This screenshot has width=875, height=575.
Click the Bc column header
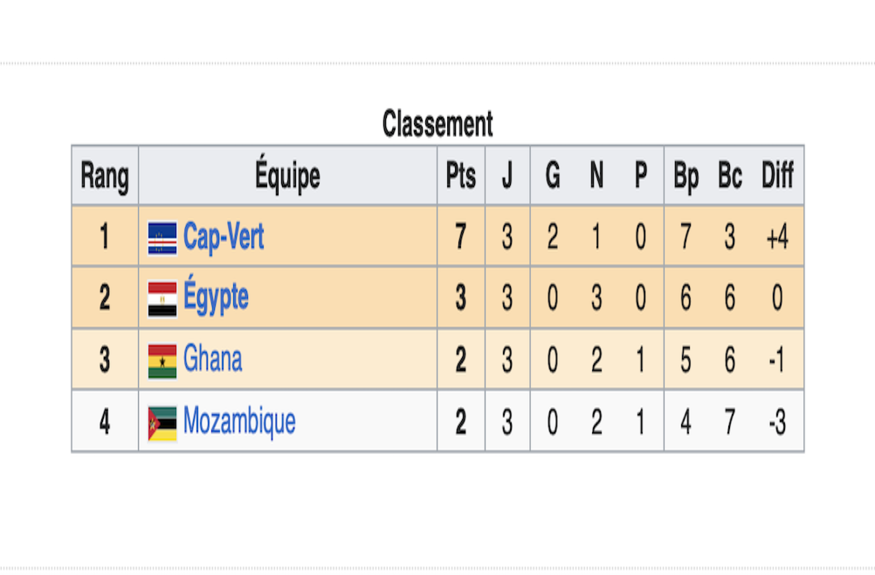[x=730, y=176]
